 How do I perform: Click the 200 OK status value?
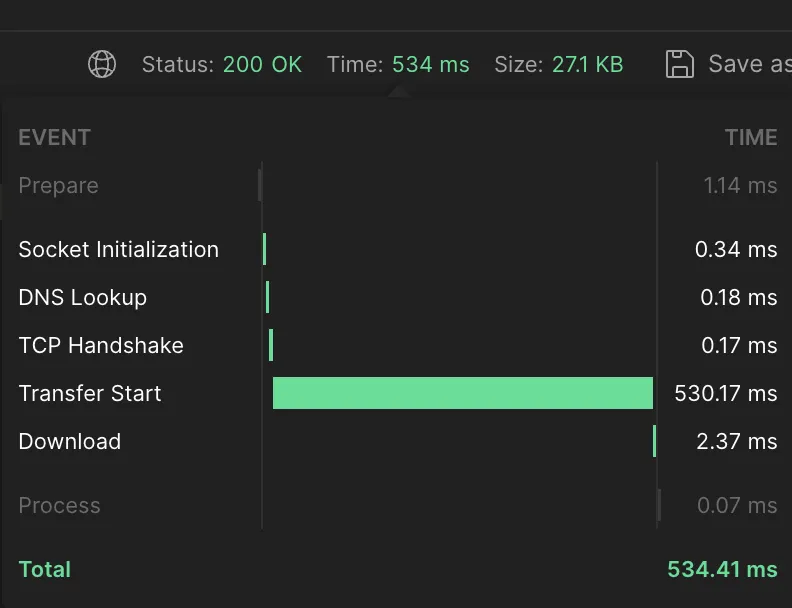[x=262, y=64]
